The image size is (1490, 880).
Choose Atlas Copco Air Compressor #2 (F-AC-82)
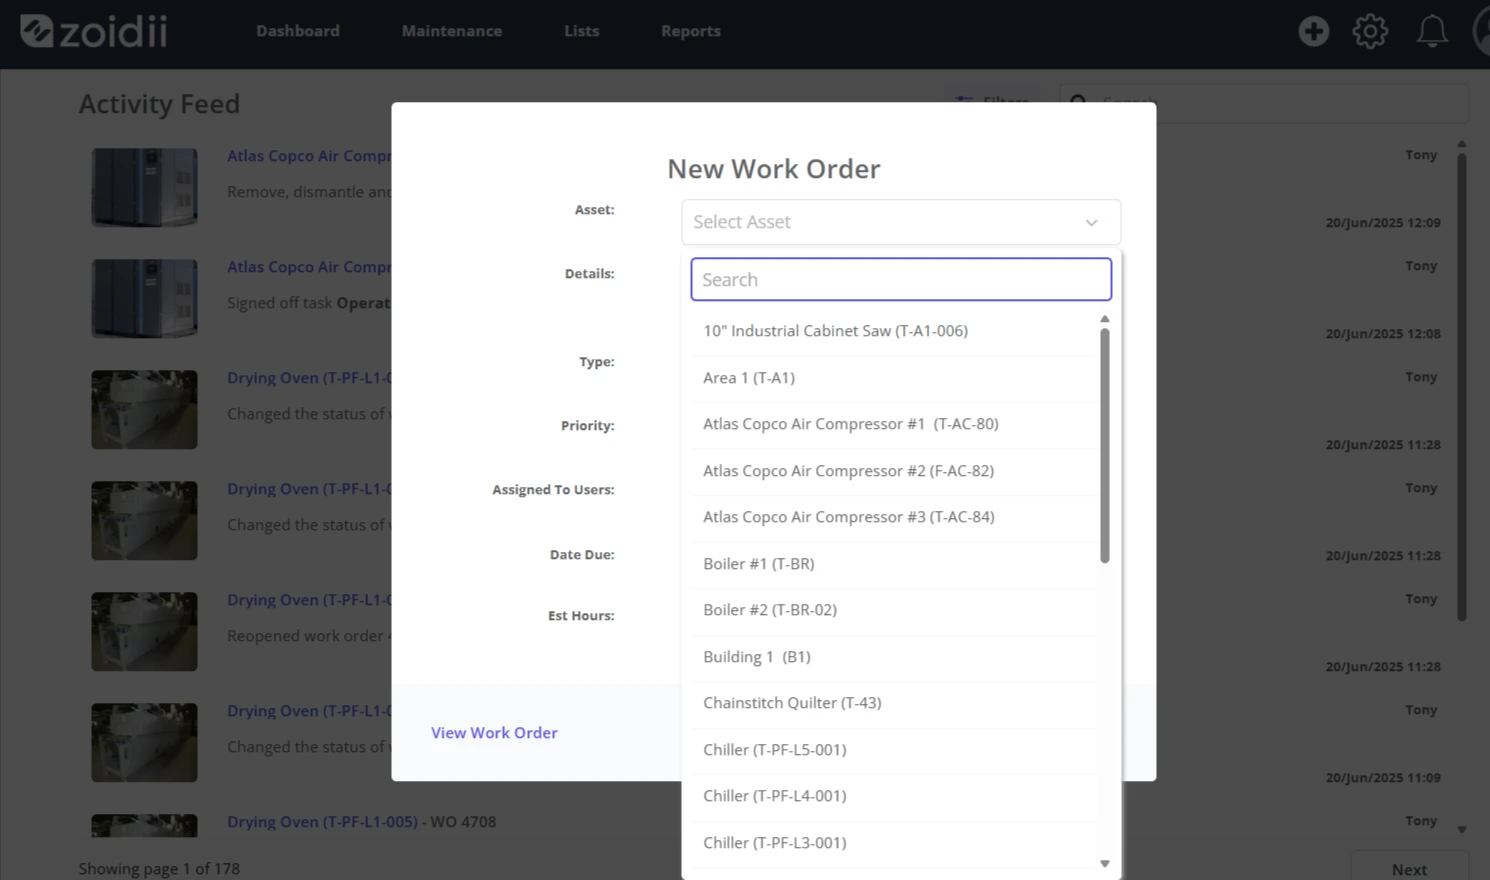tap(894, 471)
